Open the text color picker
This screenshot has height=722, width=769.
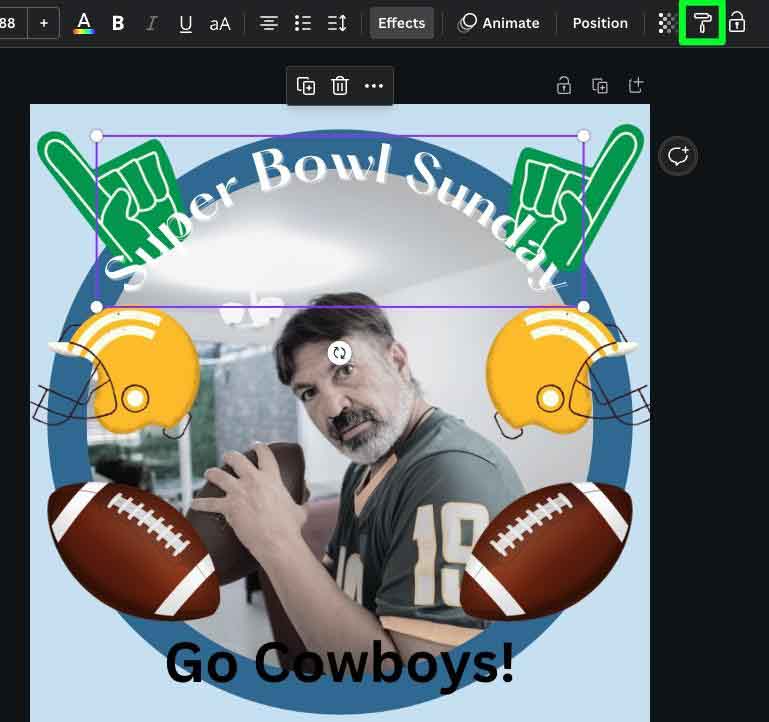pos(84,23)
